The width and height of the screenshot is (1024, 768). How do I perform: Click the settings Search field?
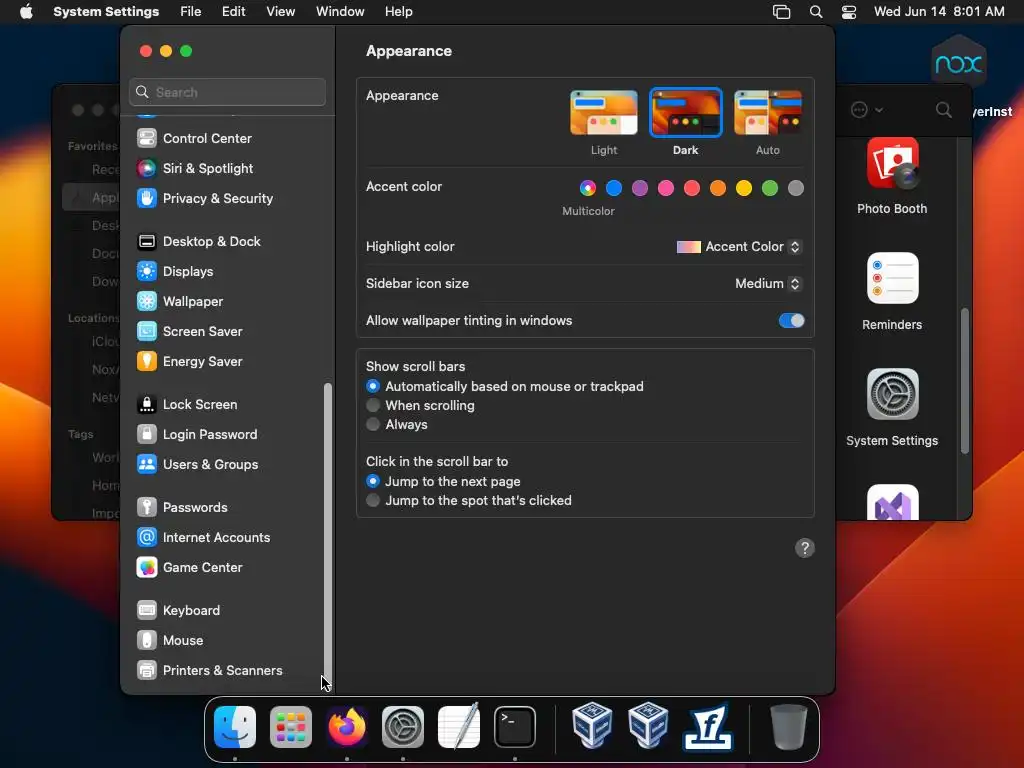coord(227,92)
